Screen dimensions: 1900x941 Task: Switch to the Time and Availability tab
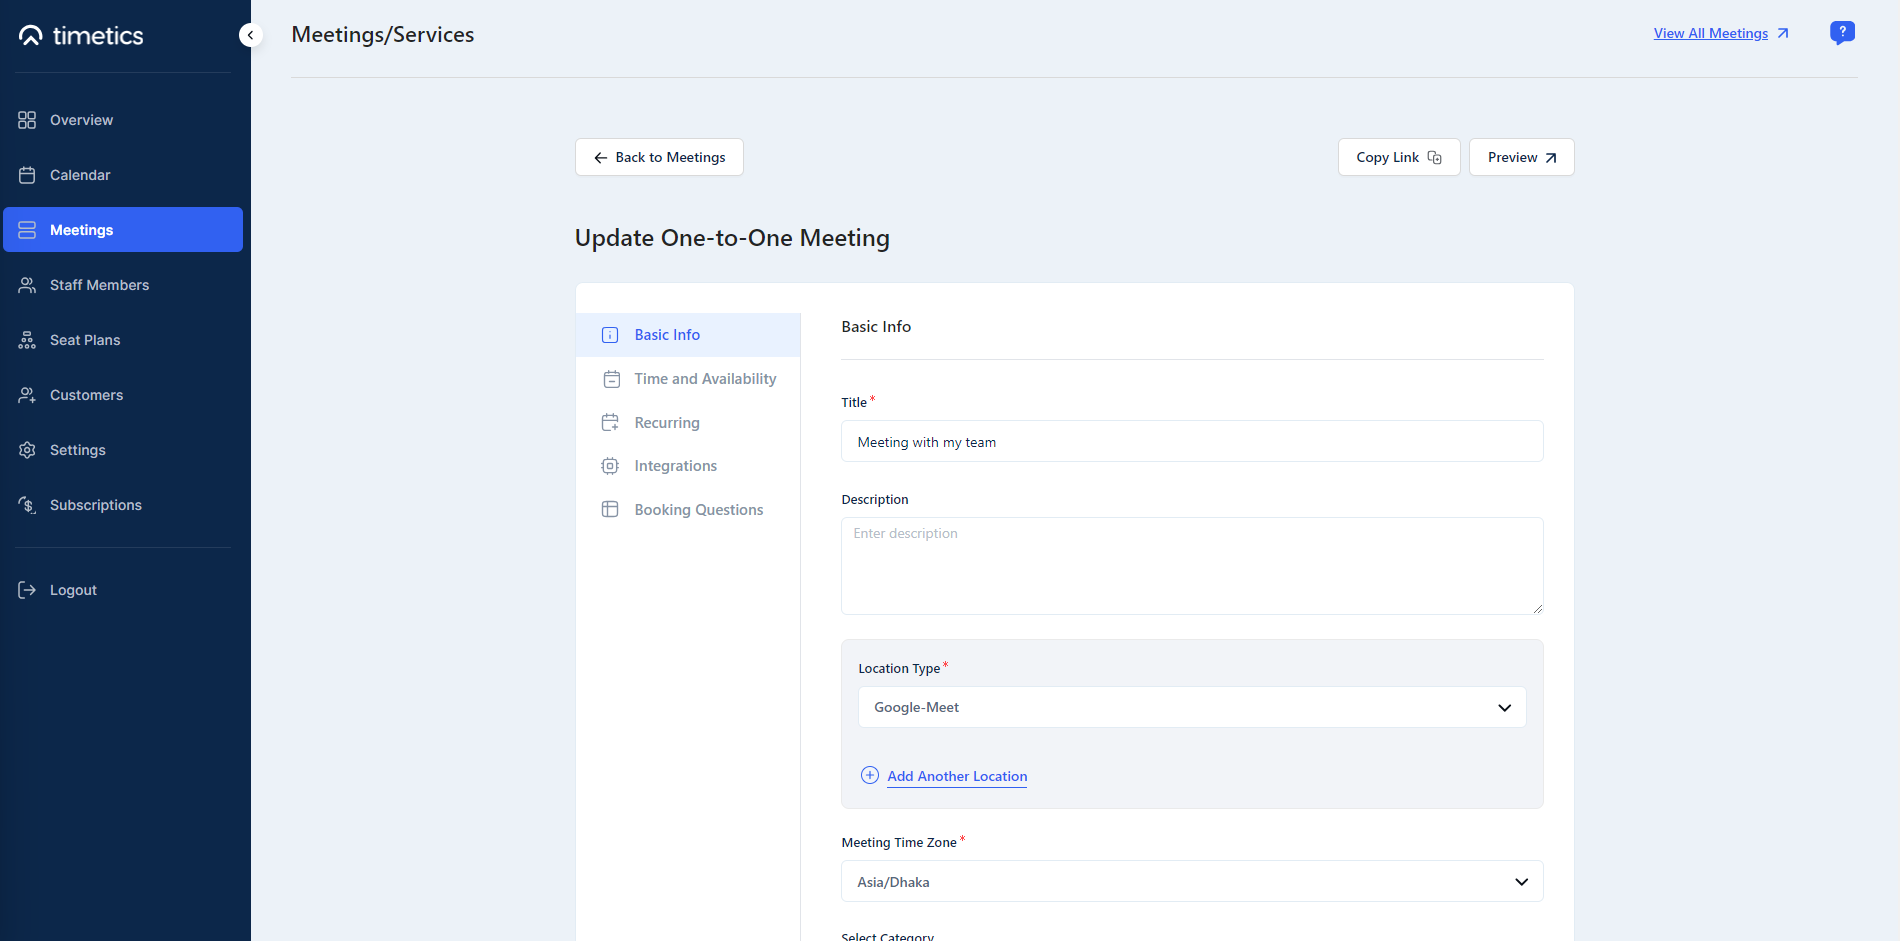(x=705, y=378)
